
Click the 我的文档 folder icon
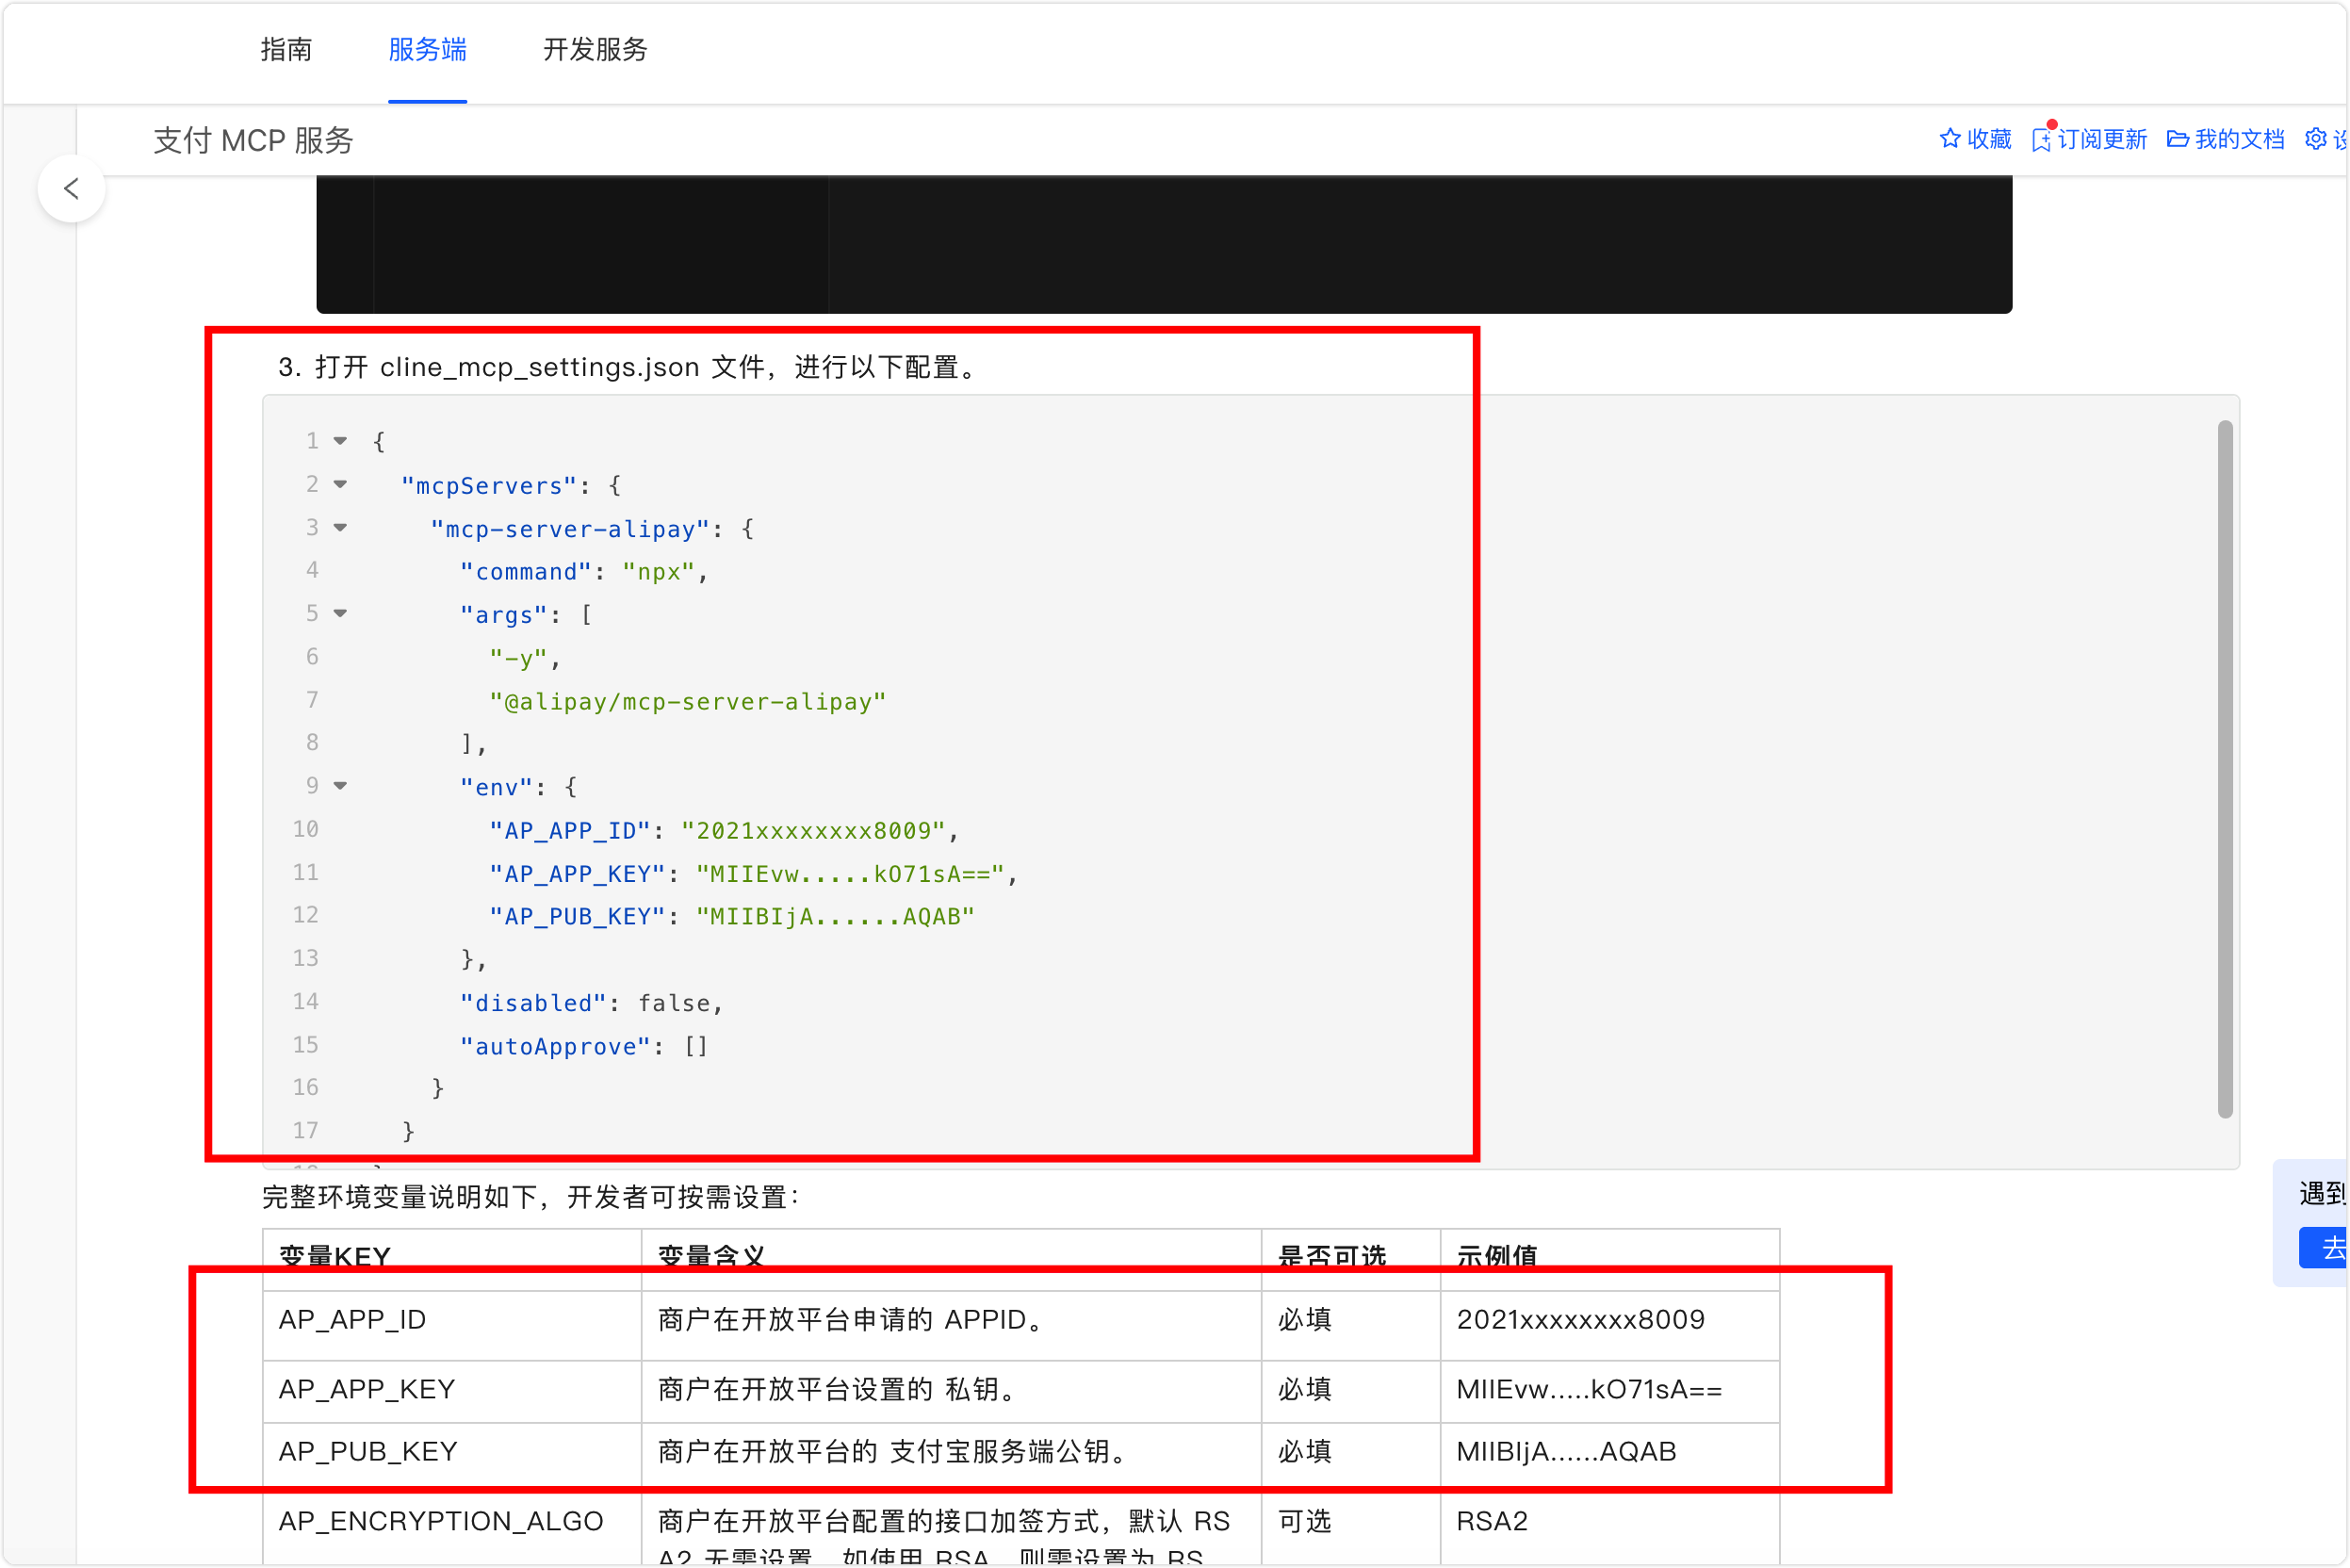tap(2177, 139)
